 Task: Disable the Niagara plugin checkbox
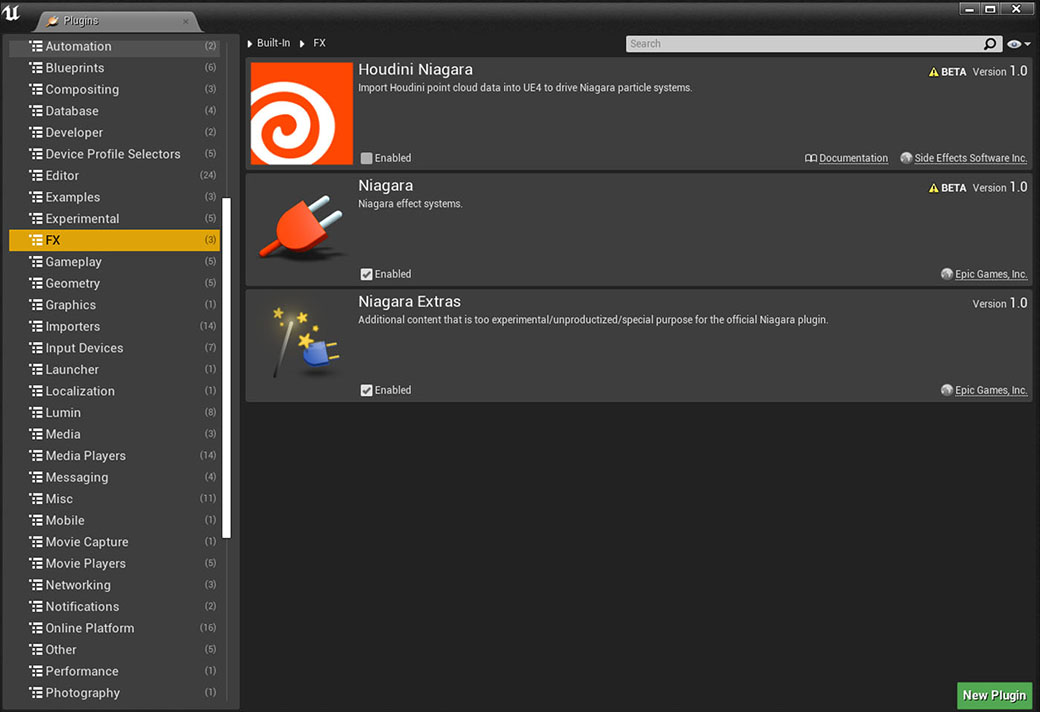coord(366,274)
